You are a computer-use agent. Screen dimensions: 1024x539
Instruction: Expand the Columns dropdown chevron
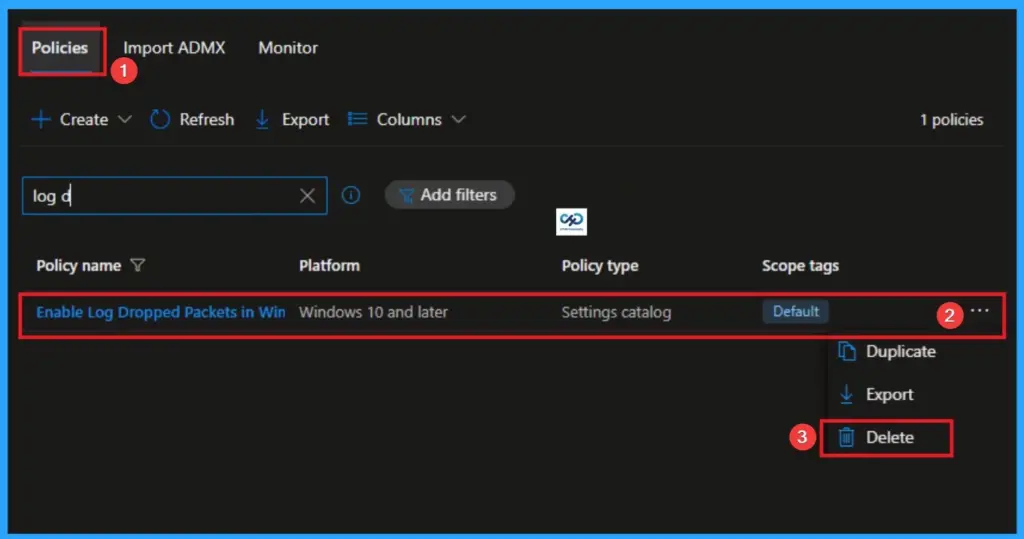point(458,120)
